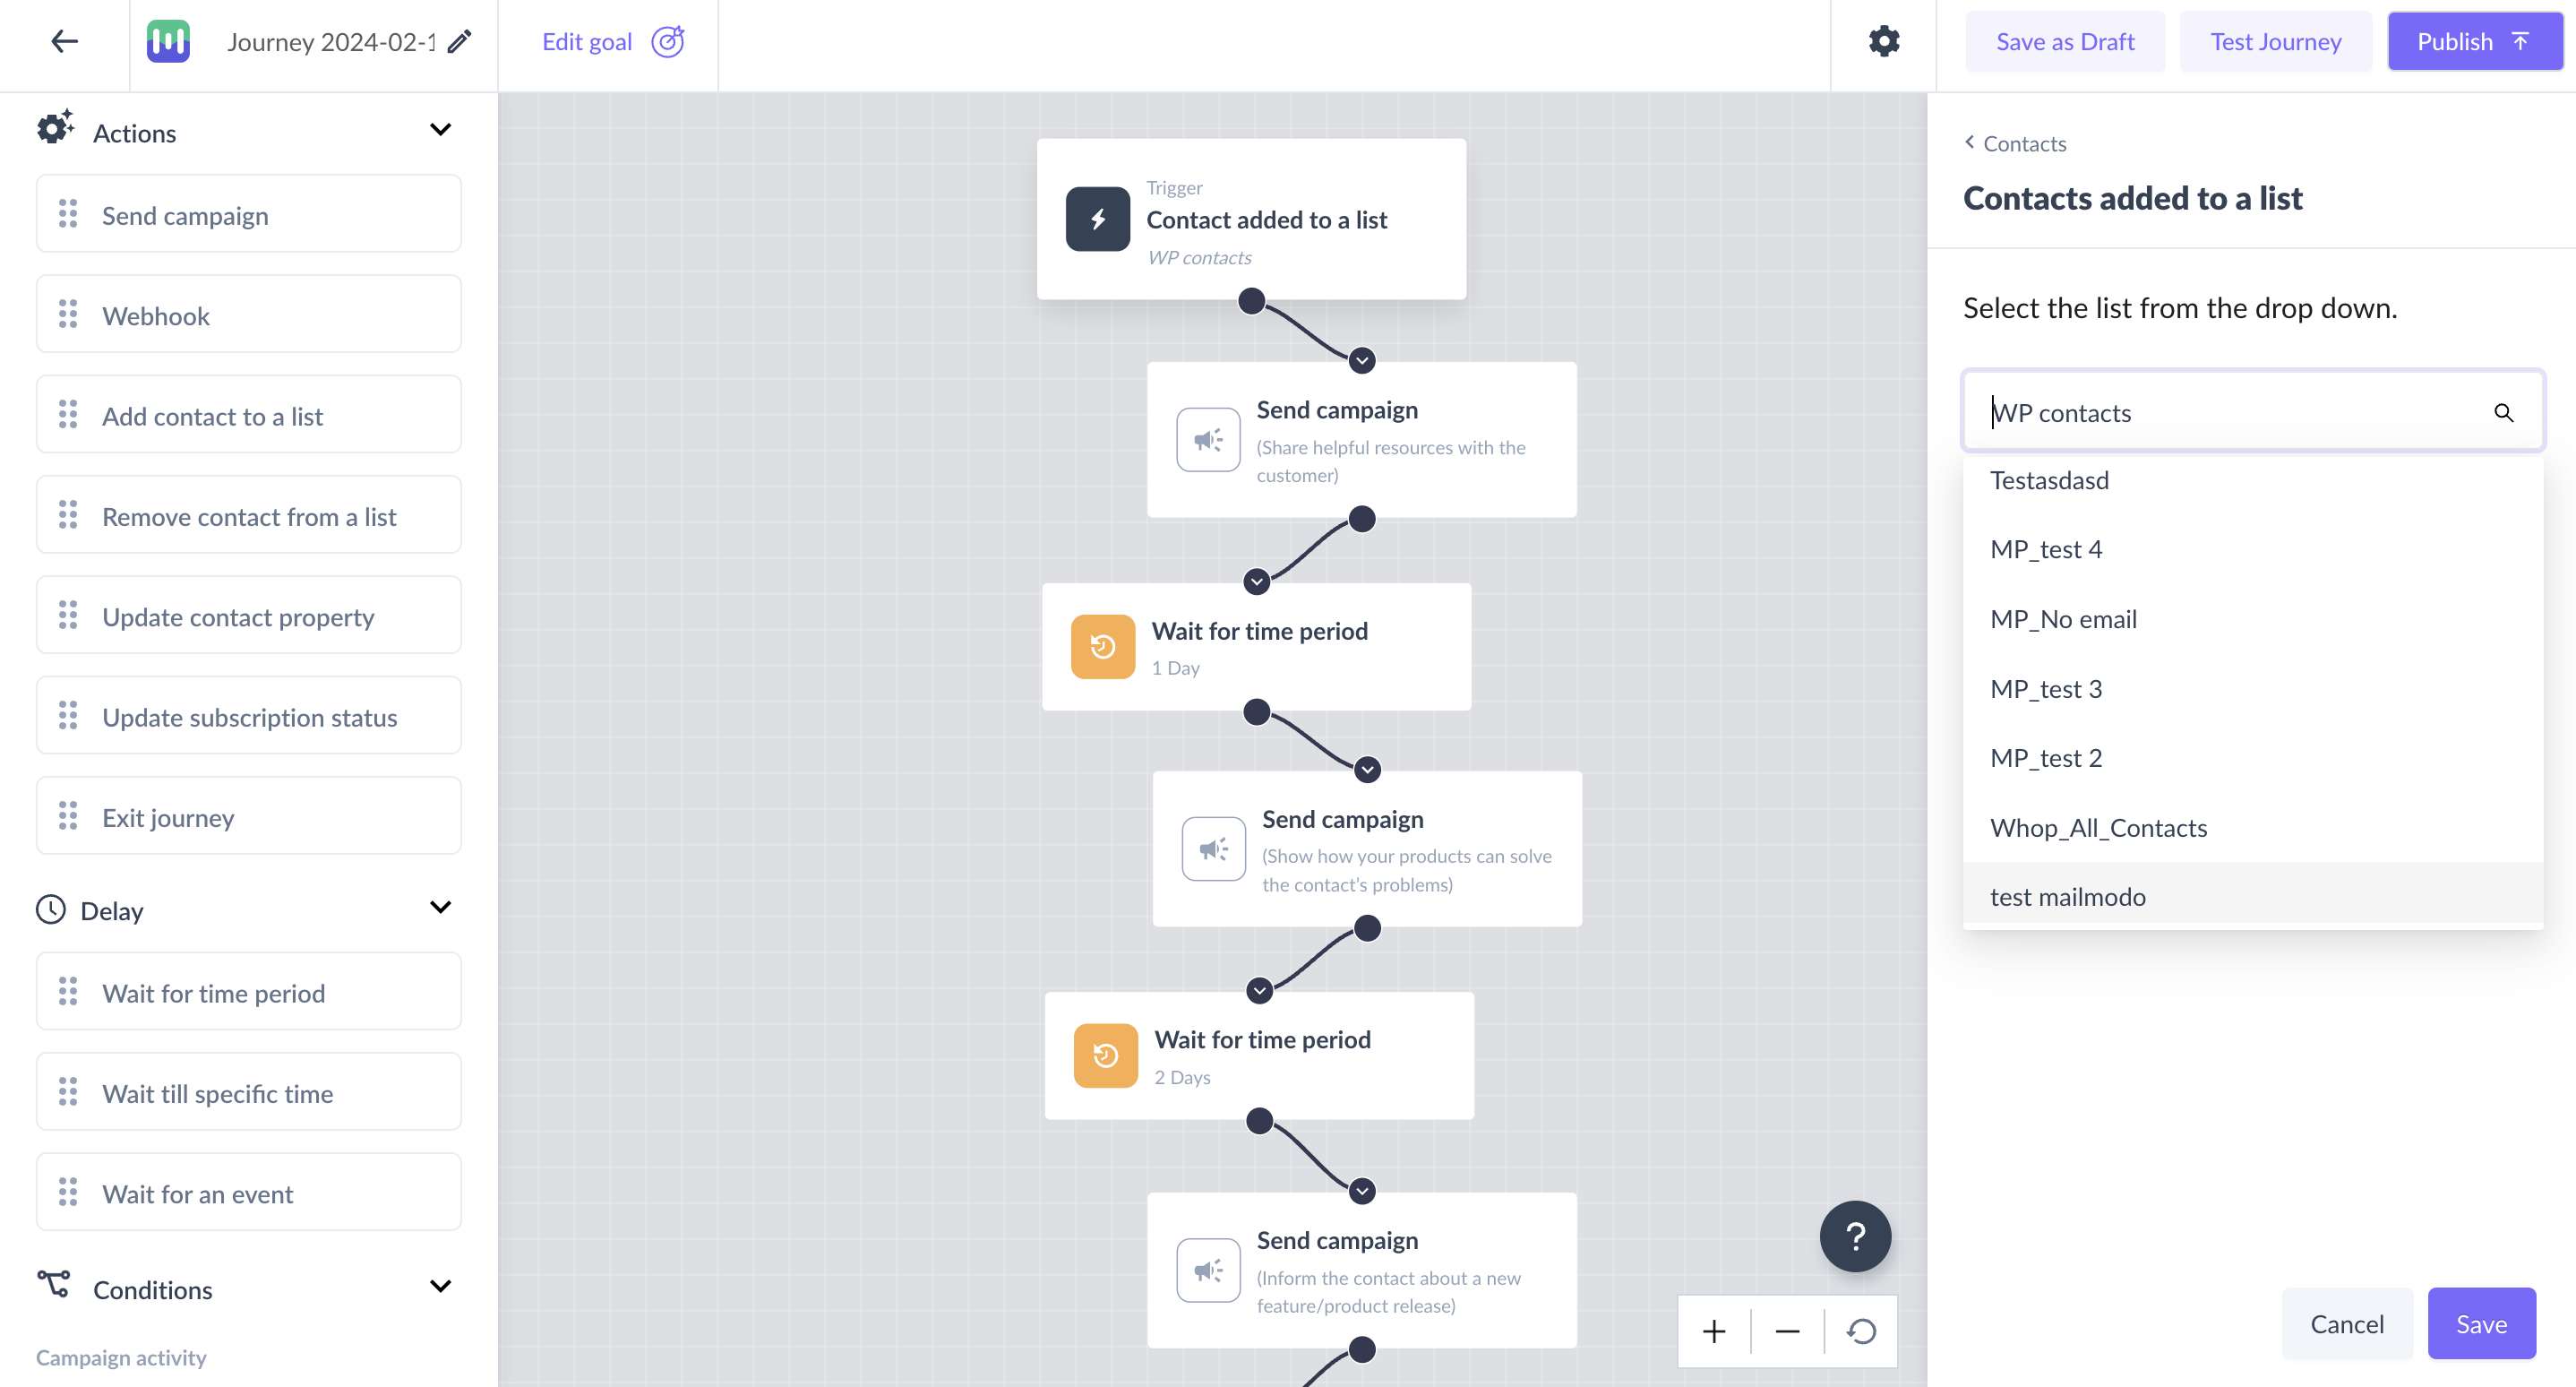Image resolution: width=2576 pixels, height=1387 pixels.
Task: Click the Edit goal tab label
Action: 589,41
